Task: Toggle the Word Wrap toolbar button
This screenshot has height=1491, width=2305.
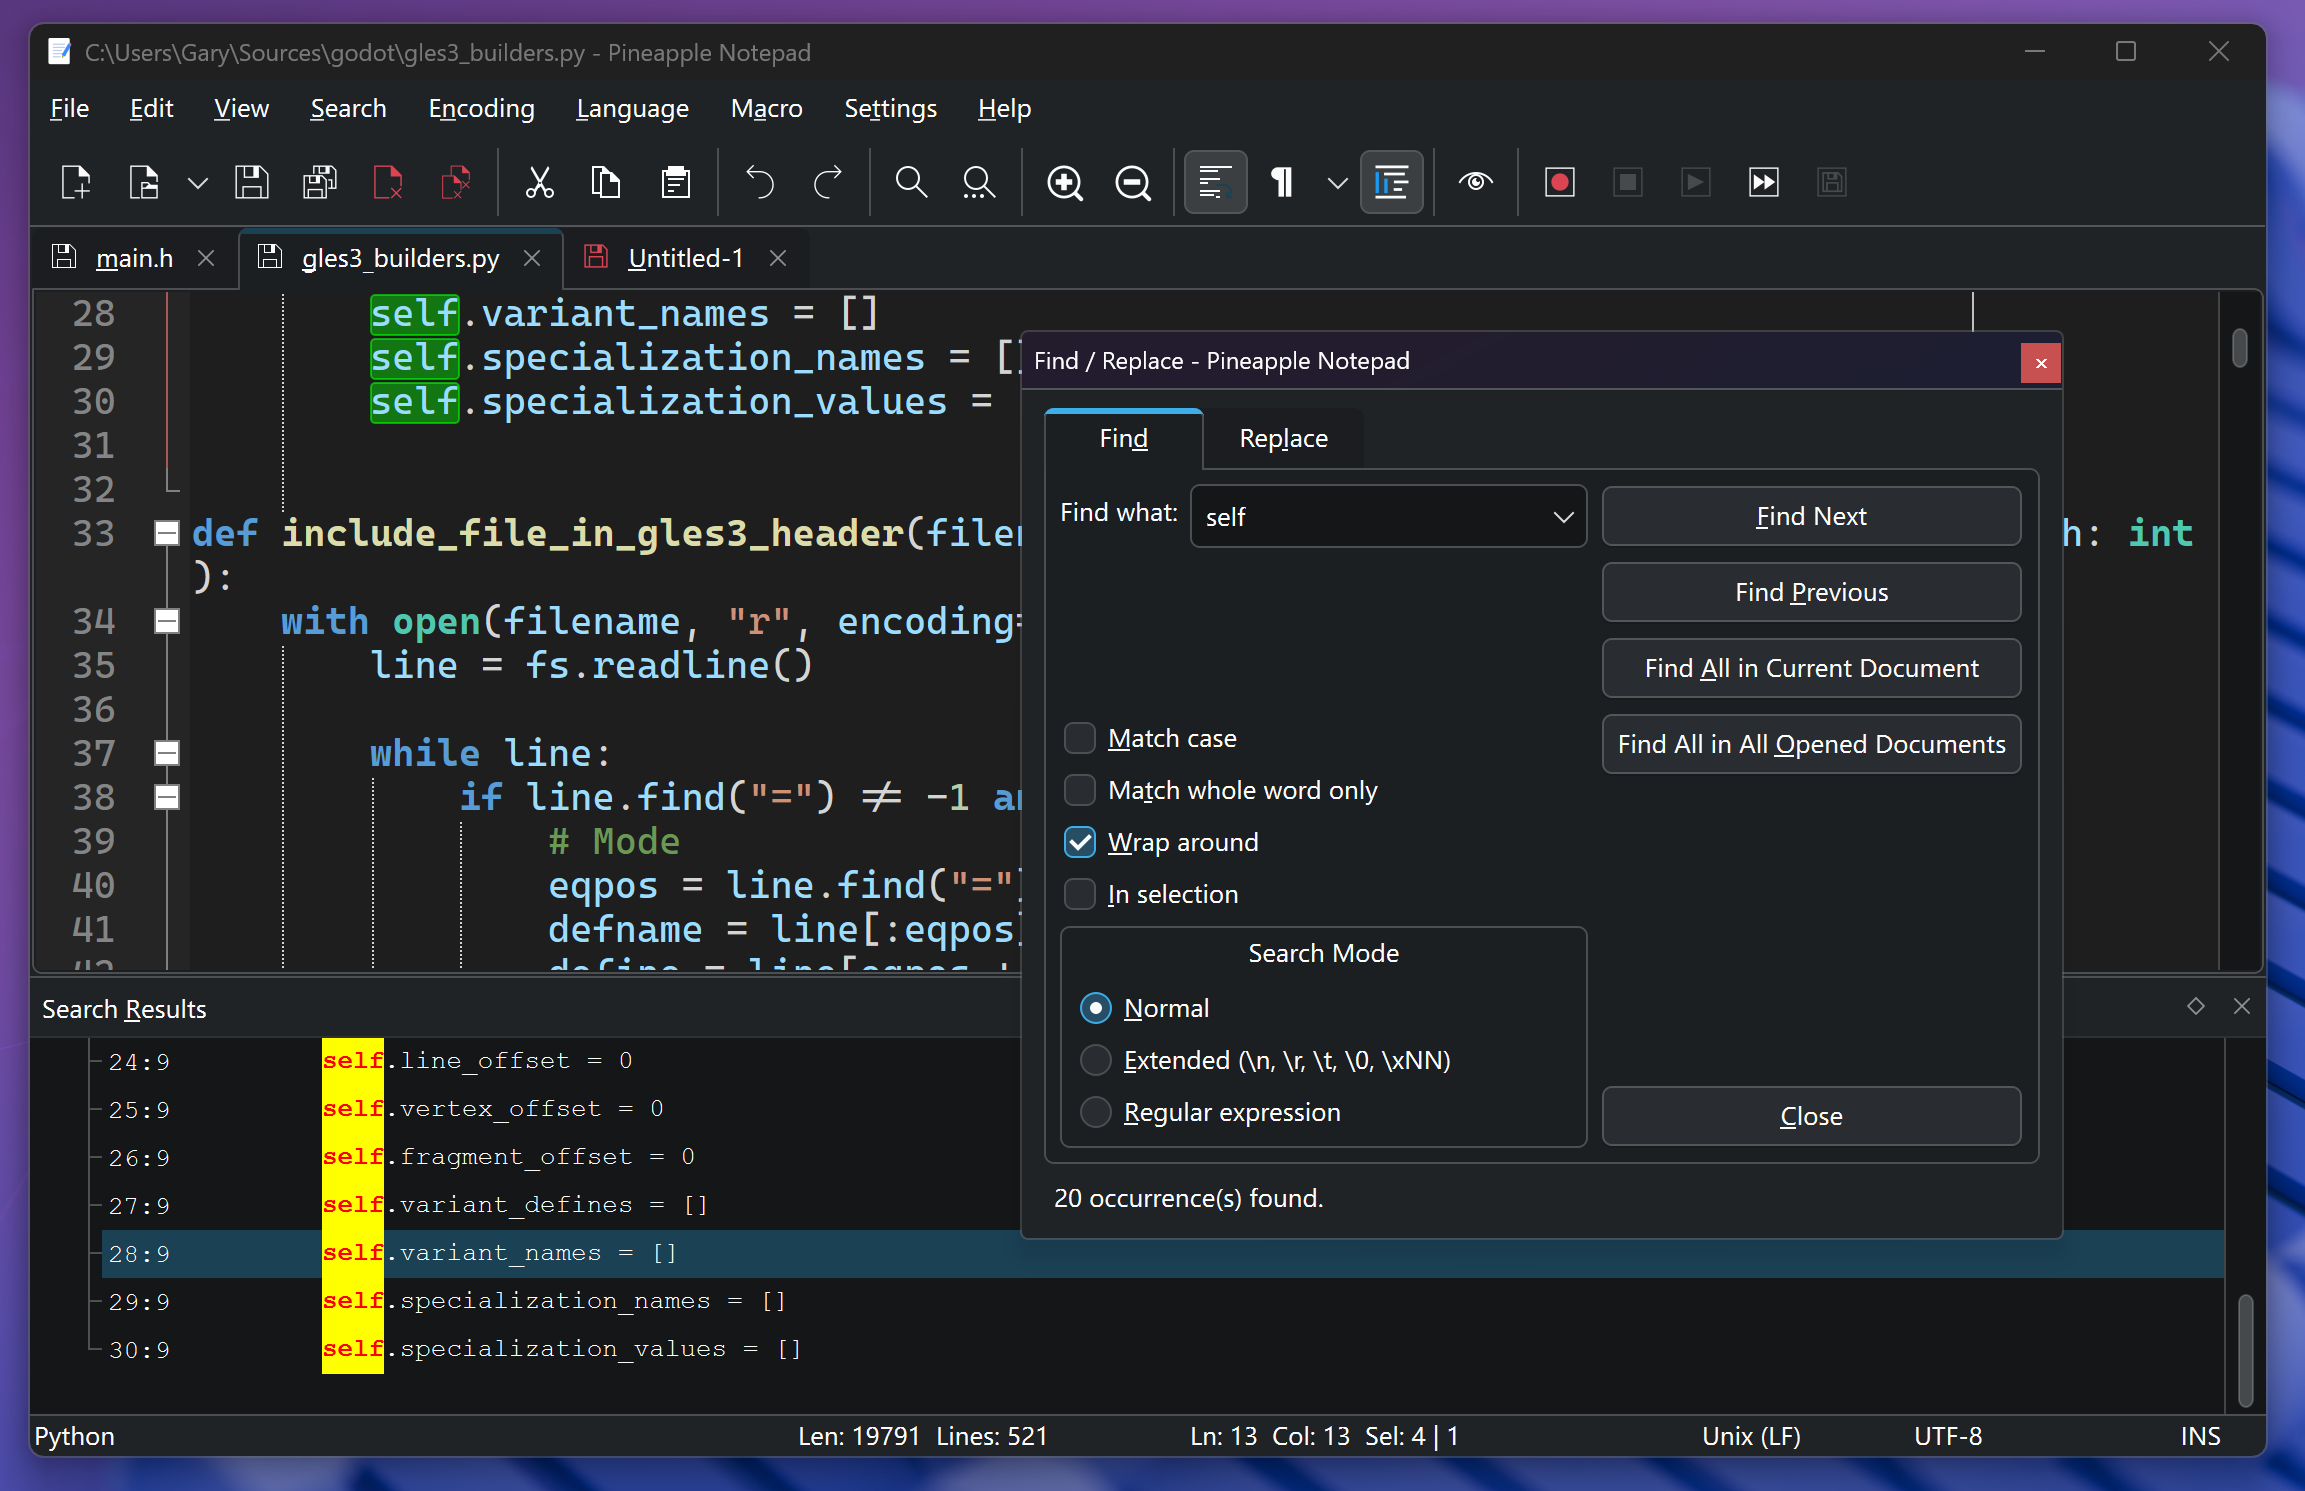Action: pyautogui.click(x=1215, y=182)
